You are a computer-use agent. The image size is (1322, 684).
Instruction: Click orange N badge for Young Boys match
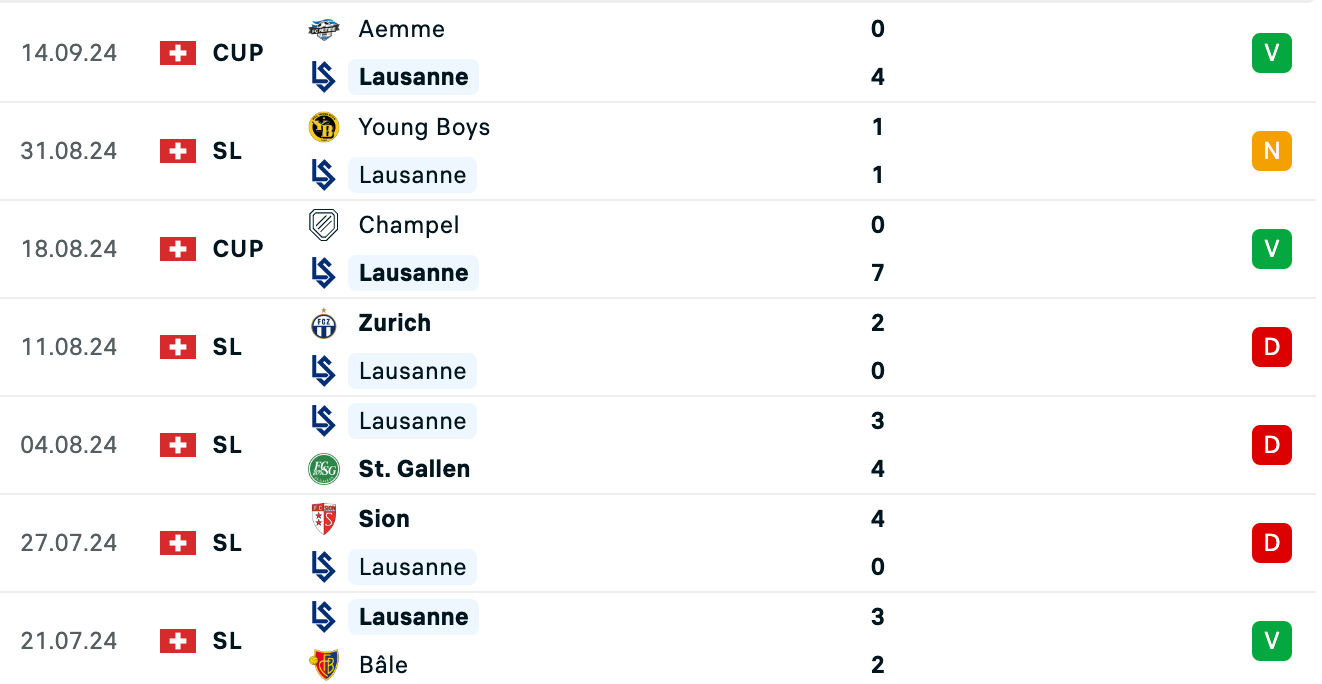tap(1272, 151)
